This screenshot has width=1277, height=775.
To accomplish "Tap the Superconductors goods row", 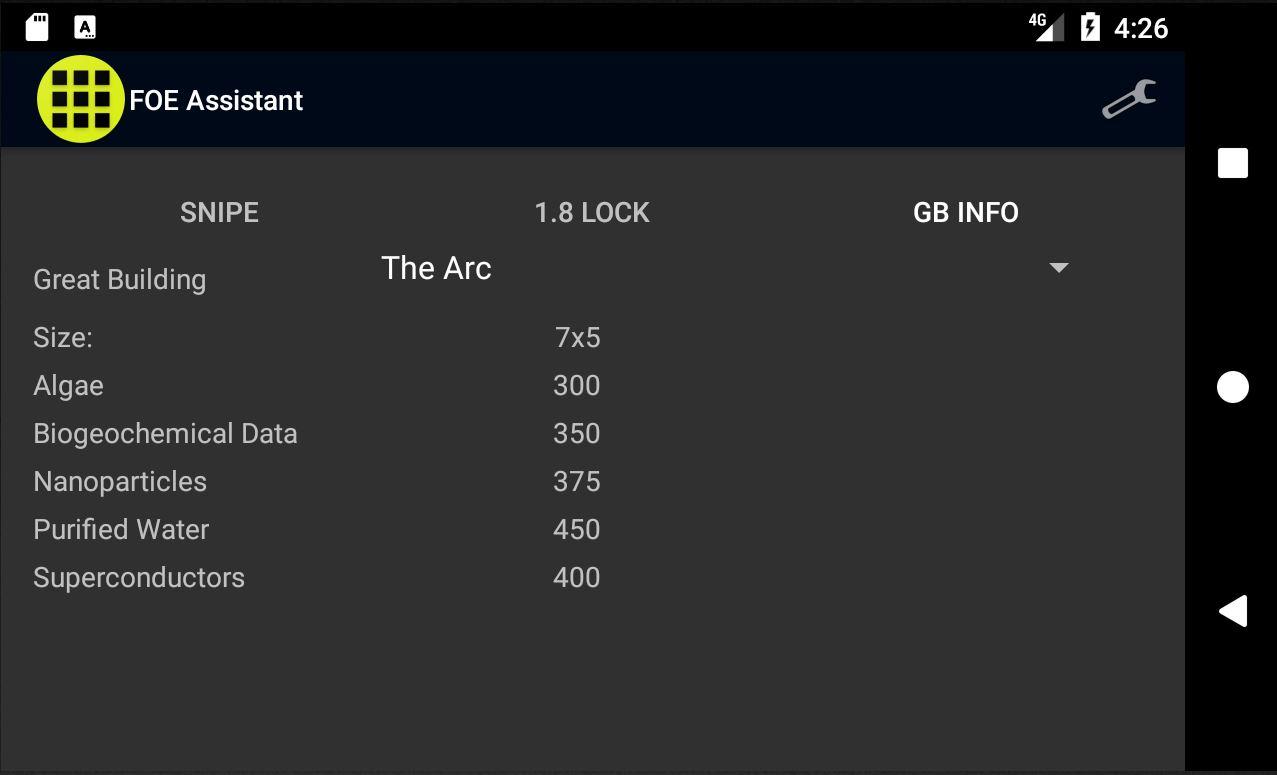I will tap(139, 578).
